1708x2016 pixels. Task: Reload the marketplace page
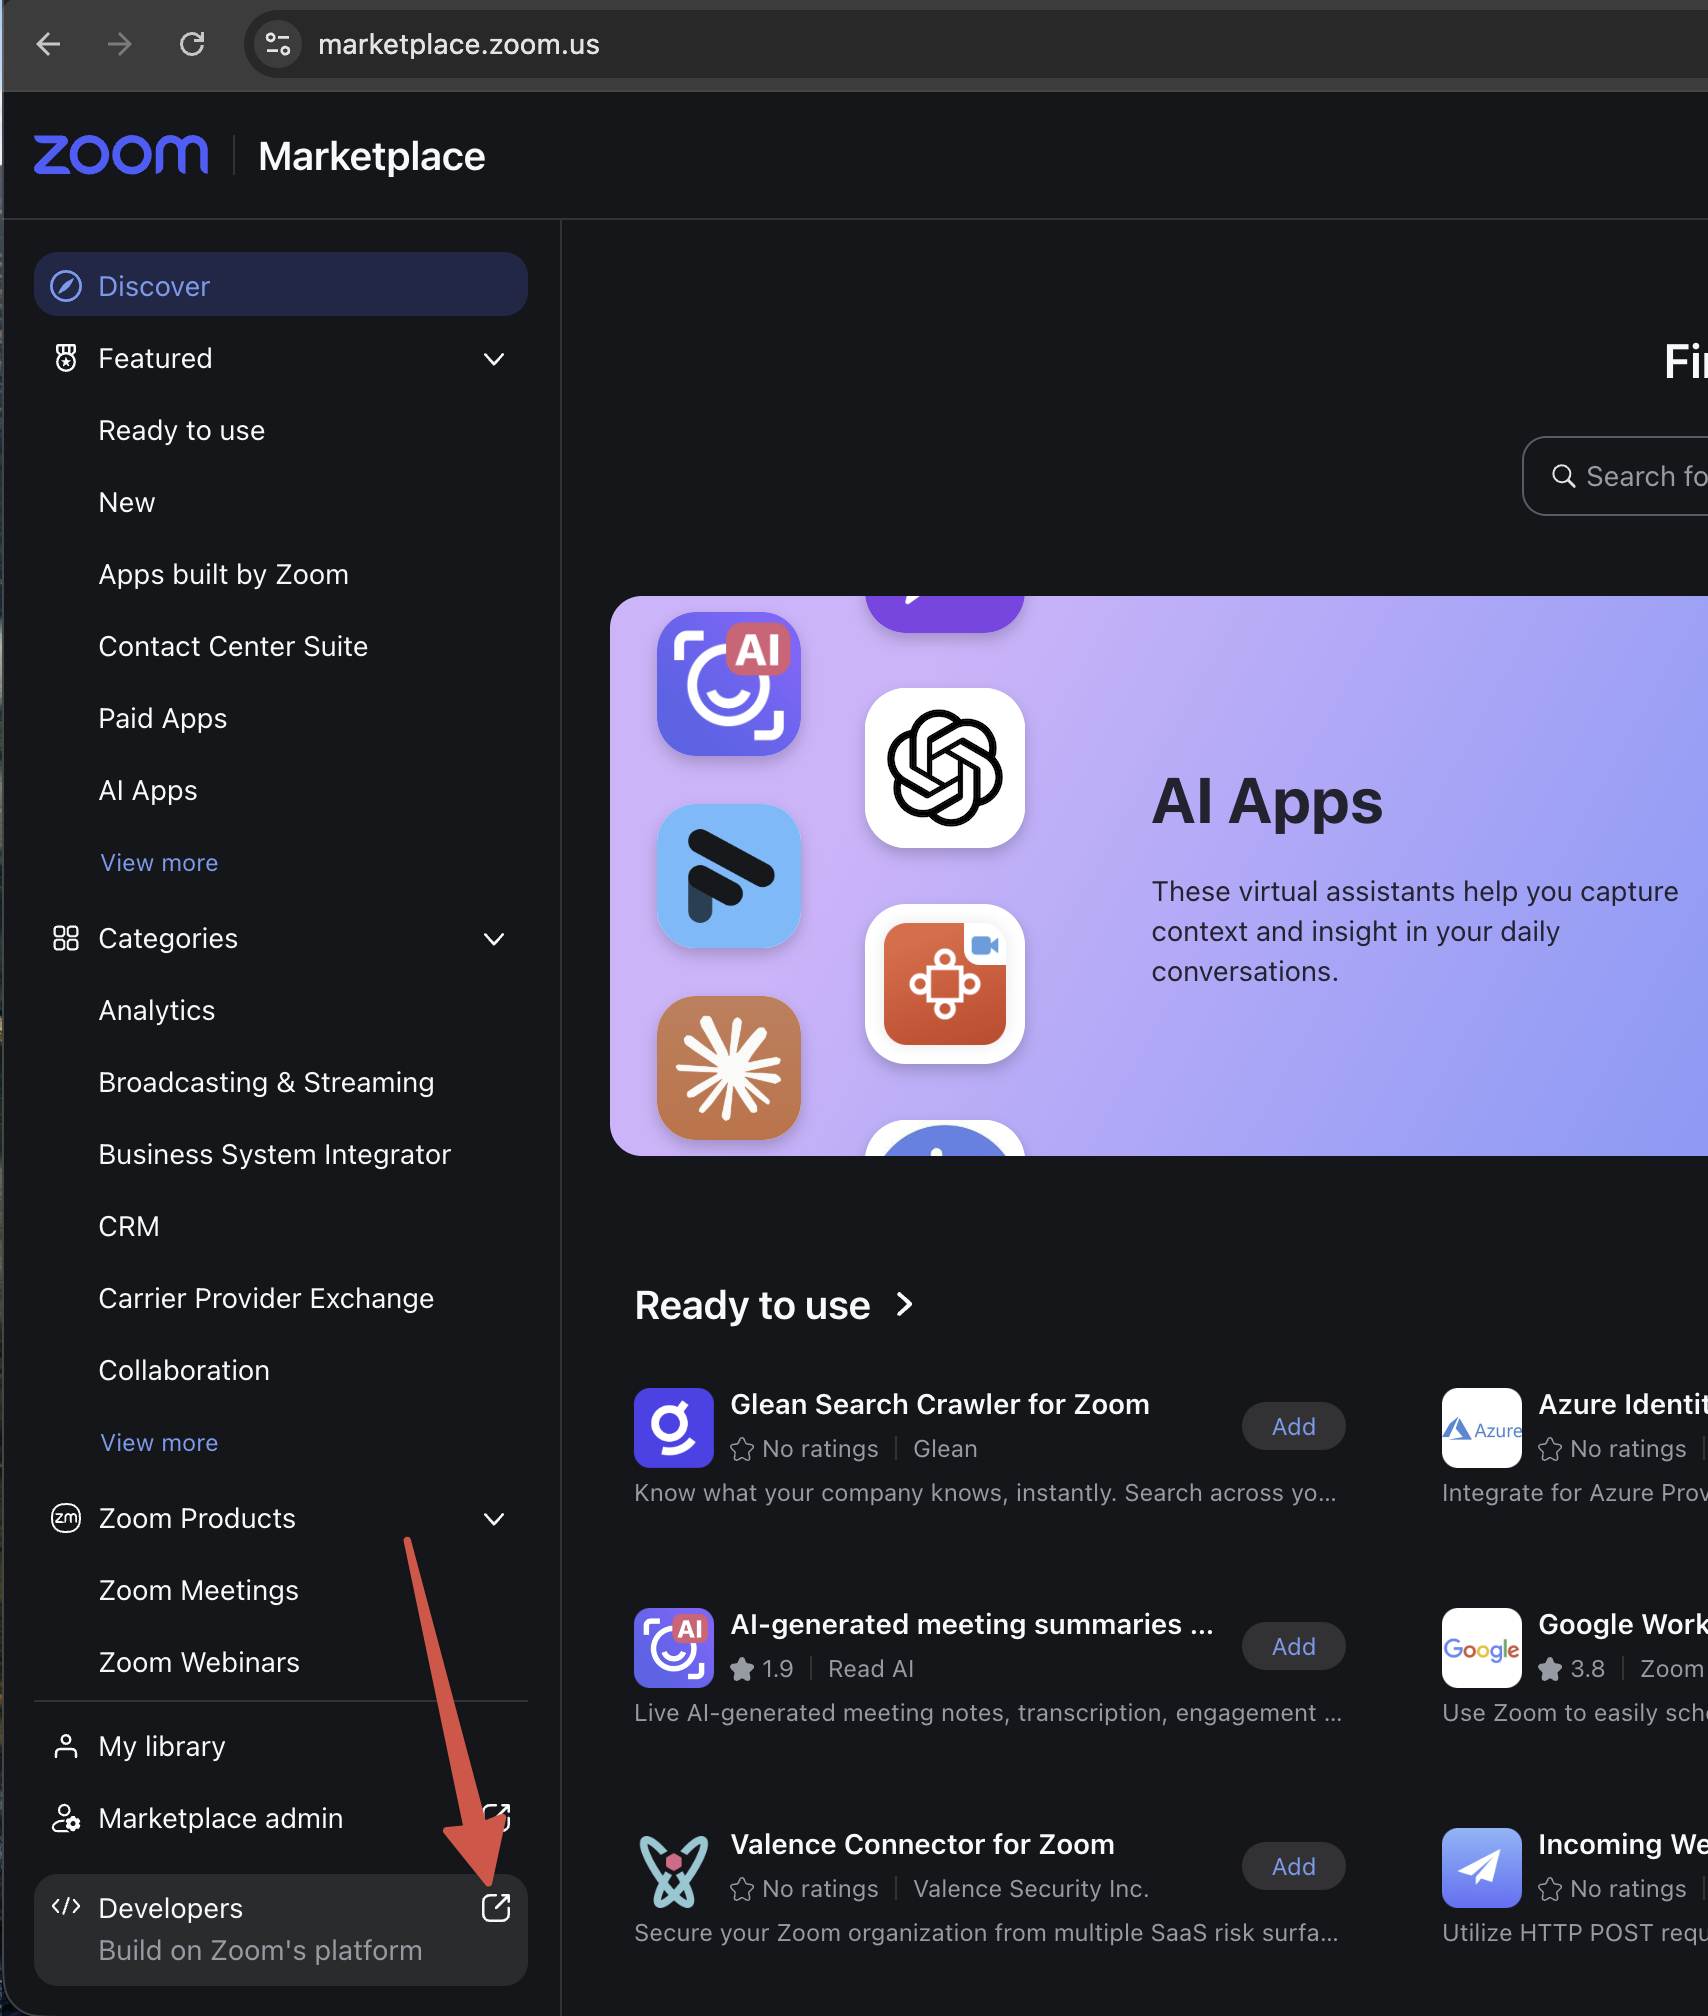192,44
